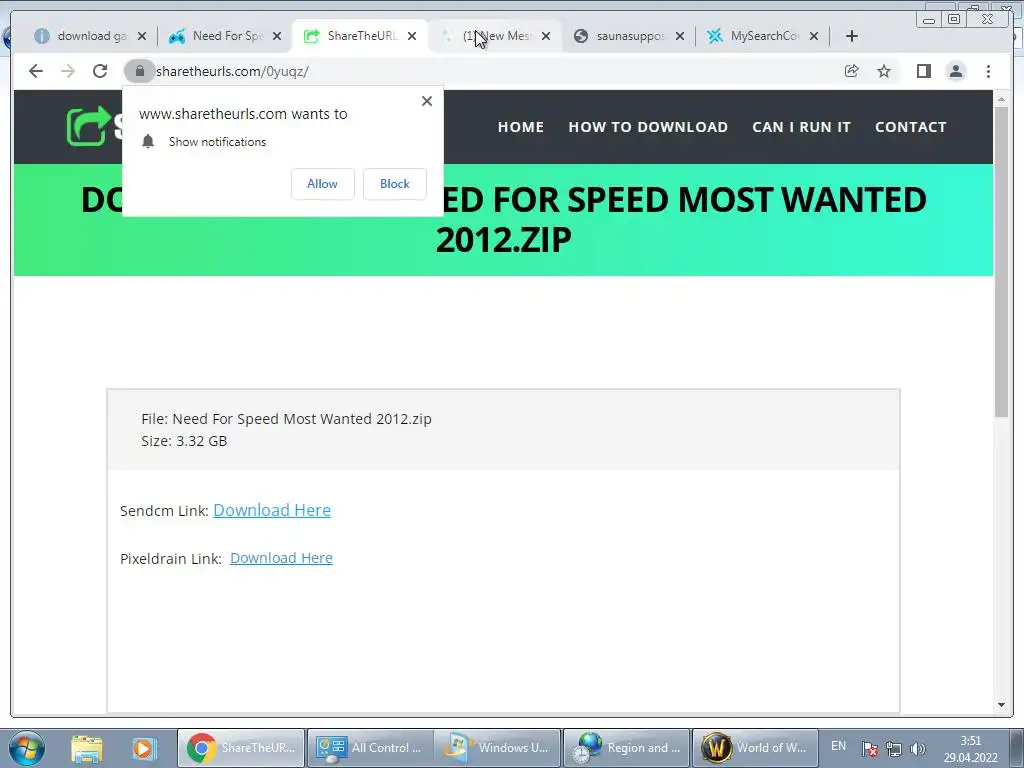The height and width of the screenshot is (768, 1024).
Task: Click the Sendcm Download Here link
Action: (x=272, y=510)
